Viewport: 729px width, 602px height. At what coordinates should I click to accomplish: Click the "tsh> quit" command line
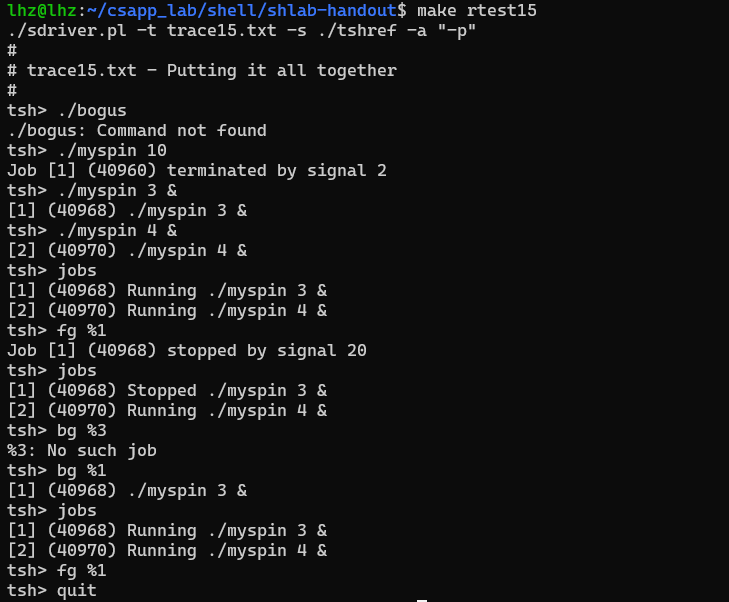point(51,590)
